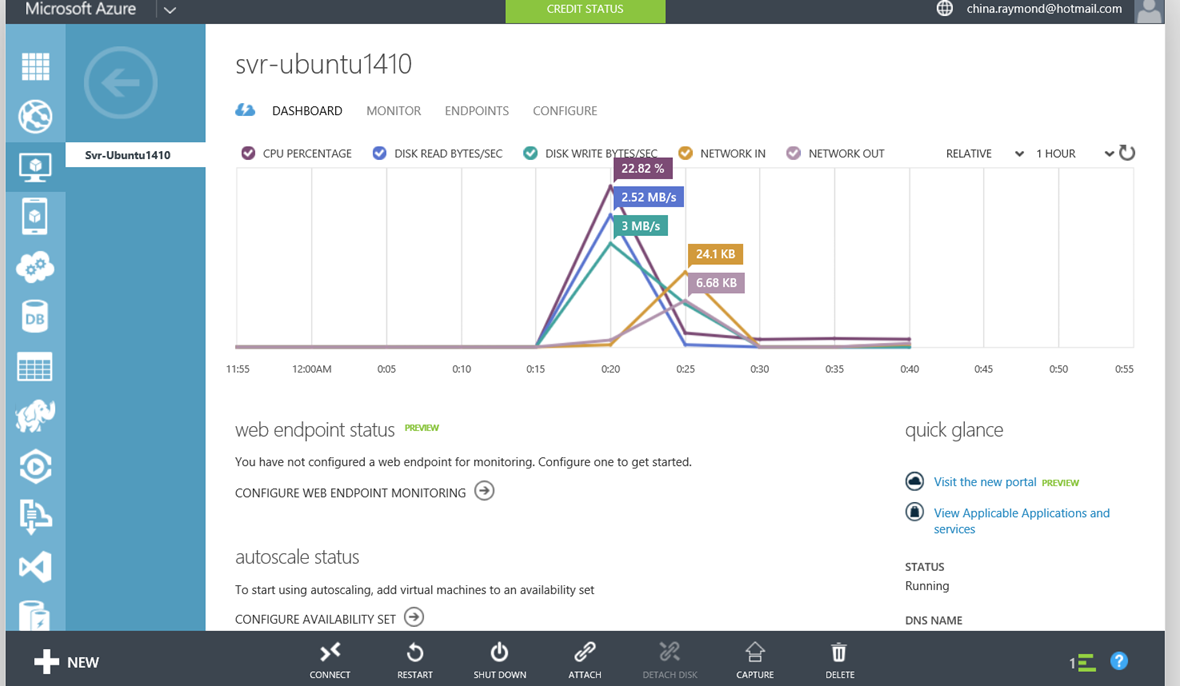
Task: Click CONFIGURE WEB ENDPOINT MONITORING link
Action: click(364, 492)
